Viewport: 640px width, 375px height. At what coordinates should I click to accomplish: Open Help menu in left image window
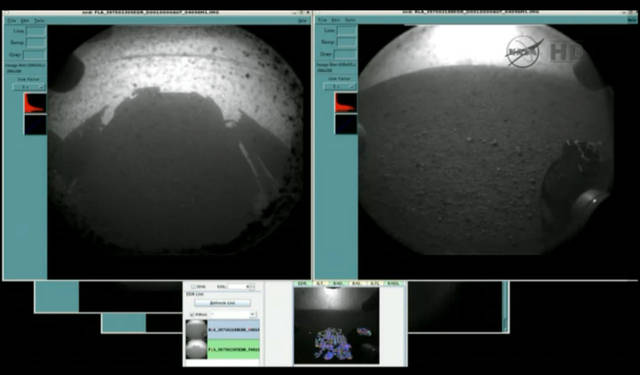(x=302, y=20)
